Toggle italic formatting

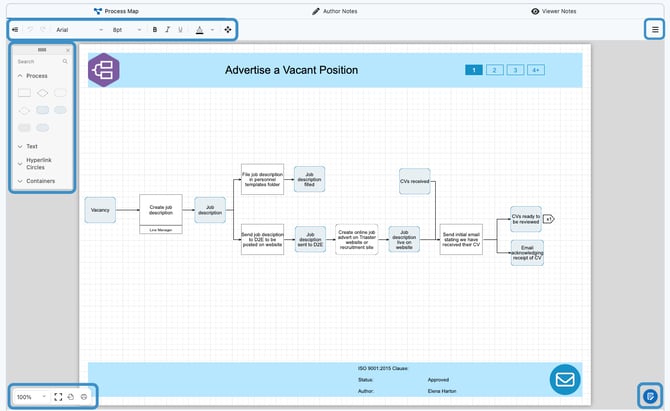[167, 30]
